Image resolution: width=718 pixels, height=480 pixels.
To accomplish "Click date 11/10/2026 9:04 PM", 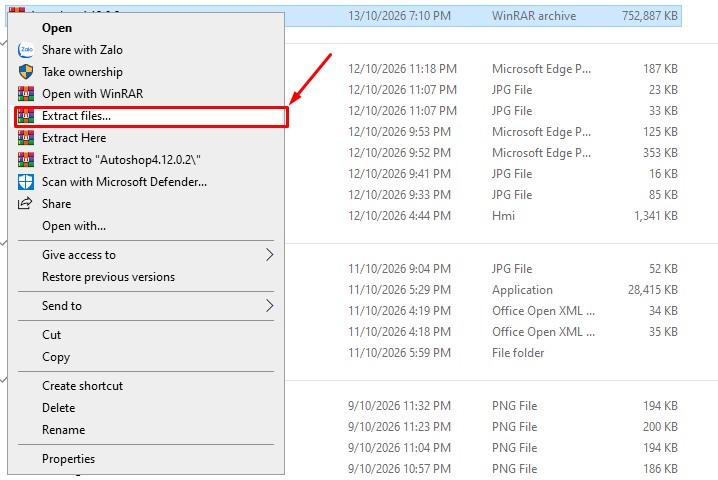I will tap(399, 269).
